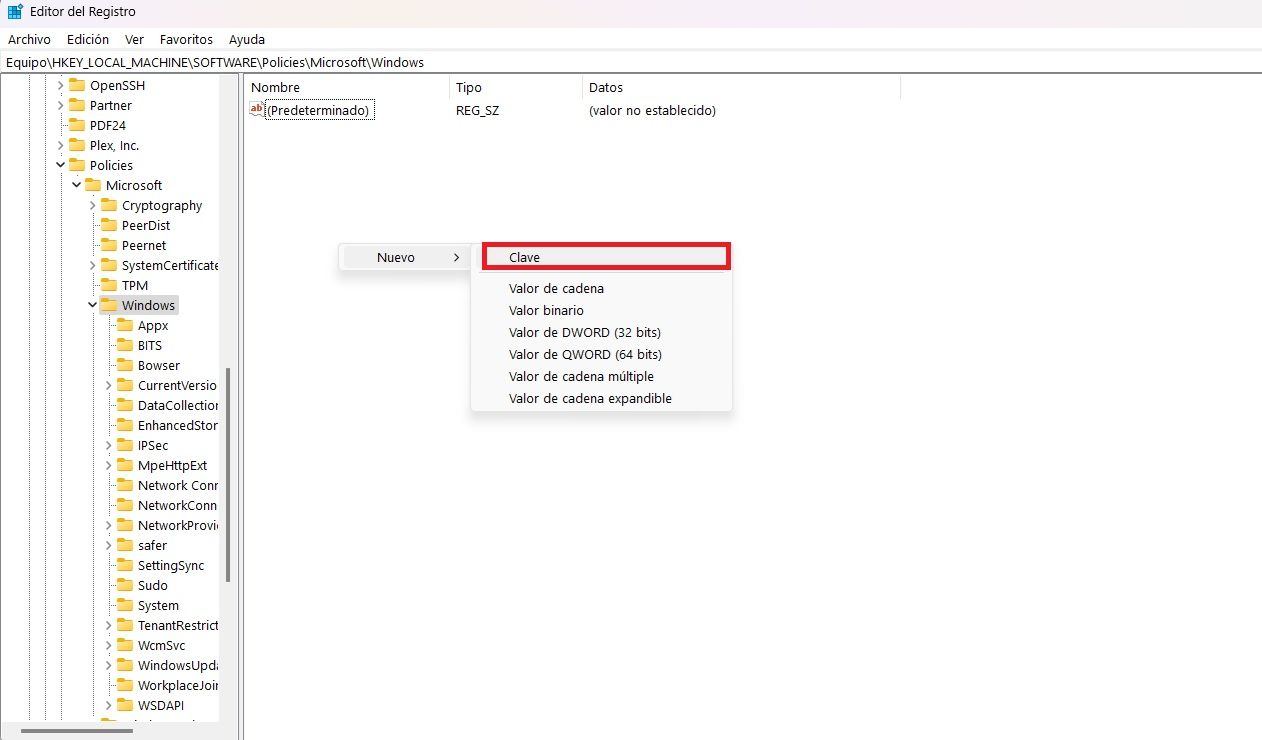Image resolution: width=1262 pixels, height=740 pixels.
Task: Click the TPM folder icon
Action: point(109,285)
